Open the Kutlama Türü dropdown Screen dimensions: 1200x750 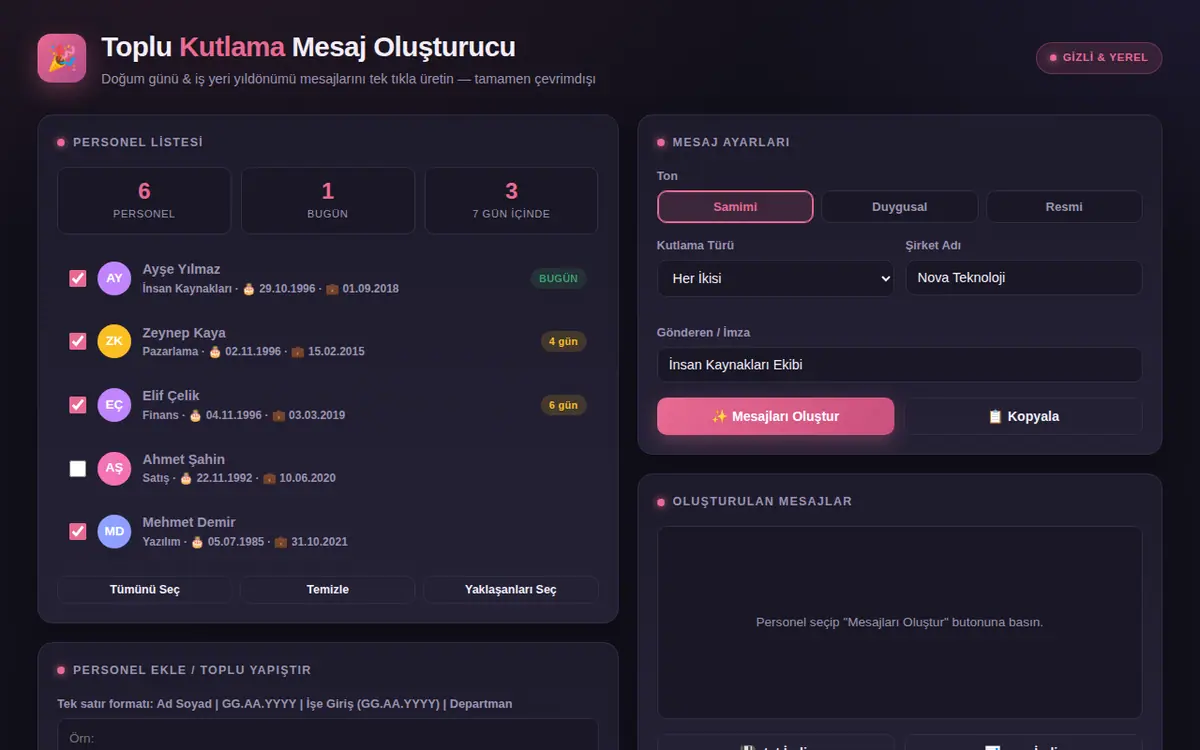775,278
